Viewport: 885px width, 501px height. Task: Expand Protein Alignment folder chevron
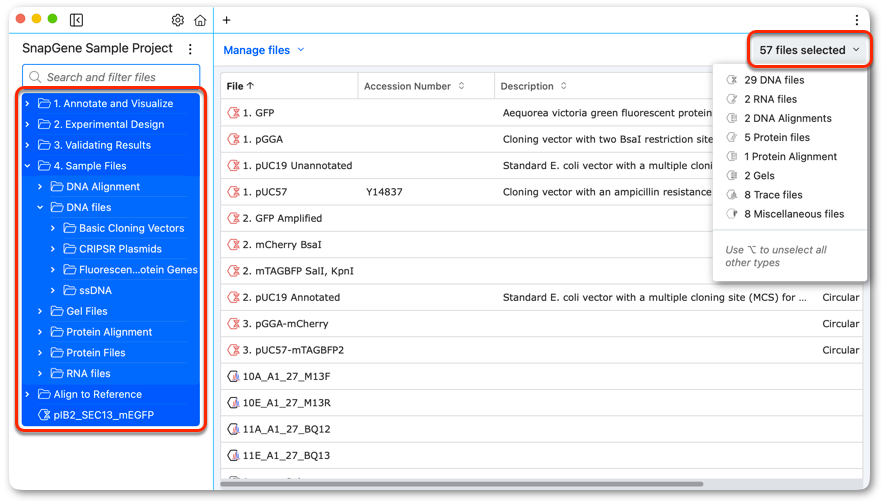point(40,332)
